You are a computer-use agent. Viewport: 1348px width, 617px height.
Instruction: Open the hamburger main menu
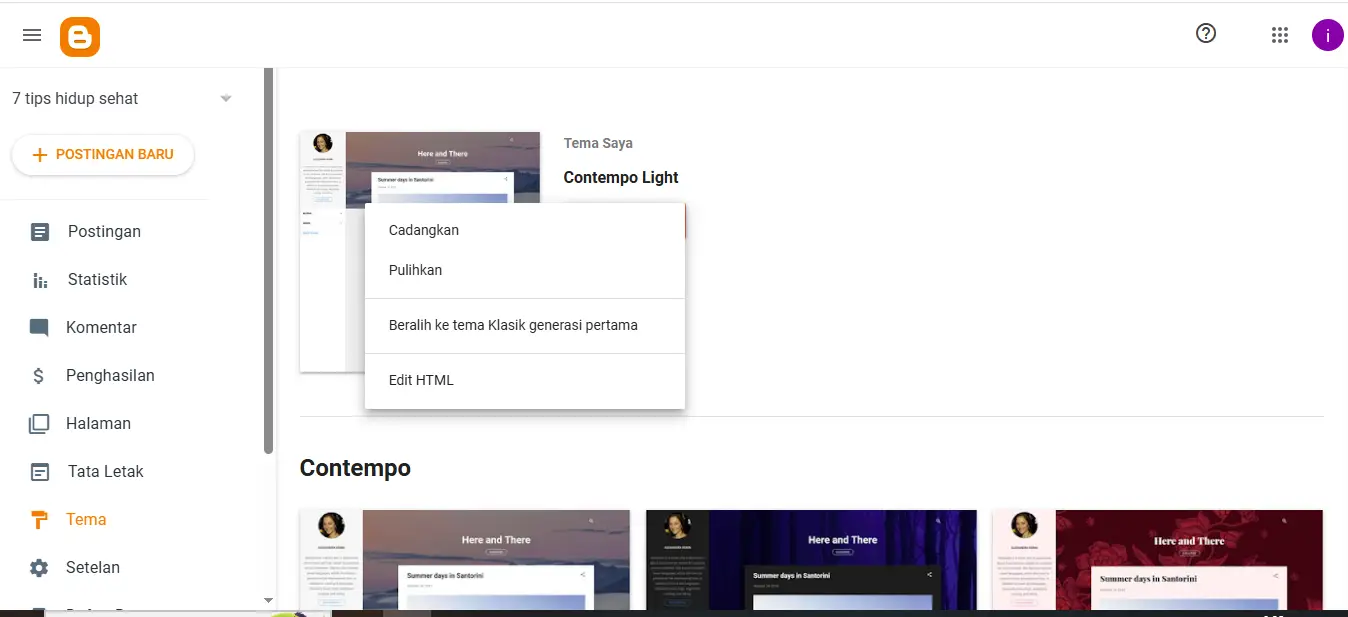pos(32,35)
